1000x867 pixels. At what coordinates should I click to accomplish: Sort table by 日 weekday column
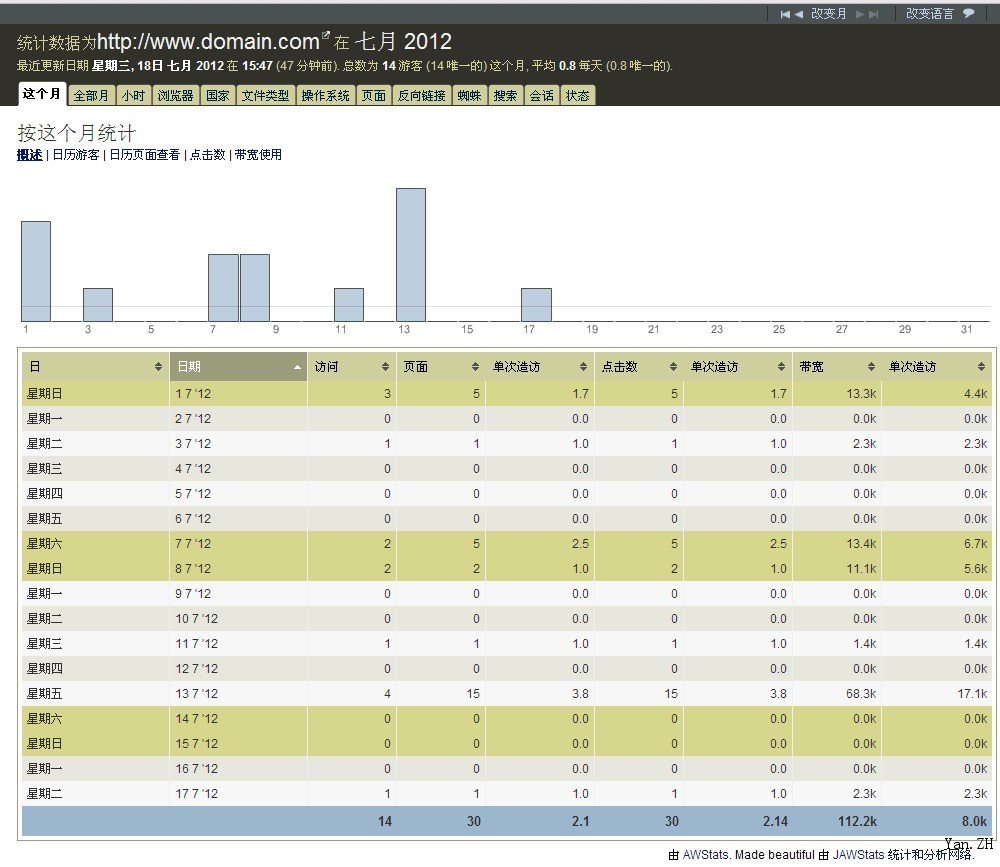click(x=95, y=367)
